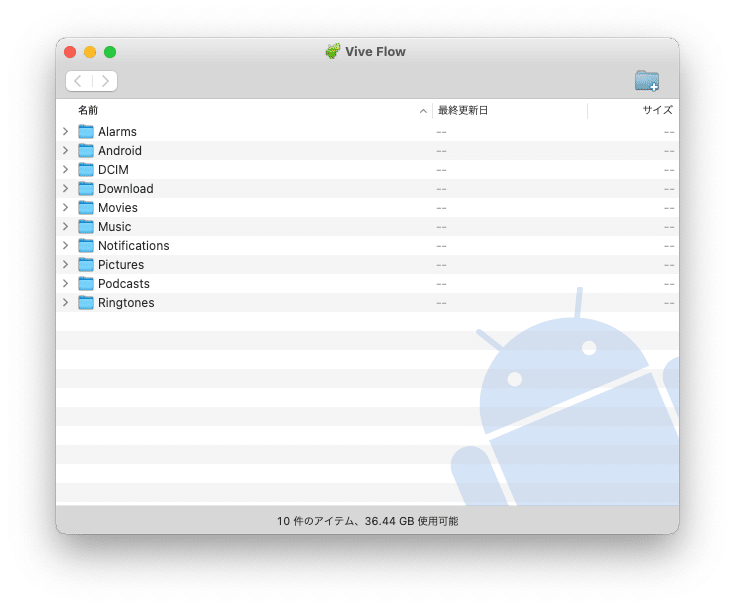Viewport: 735px width, 608px height.
Task: Sort by the サイズ column header
Action: click(x=657, y=110)
